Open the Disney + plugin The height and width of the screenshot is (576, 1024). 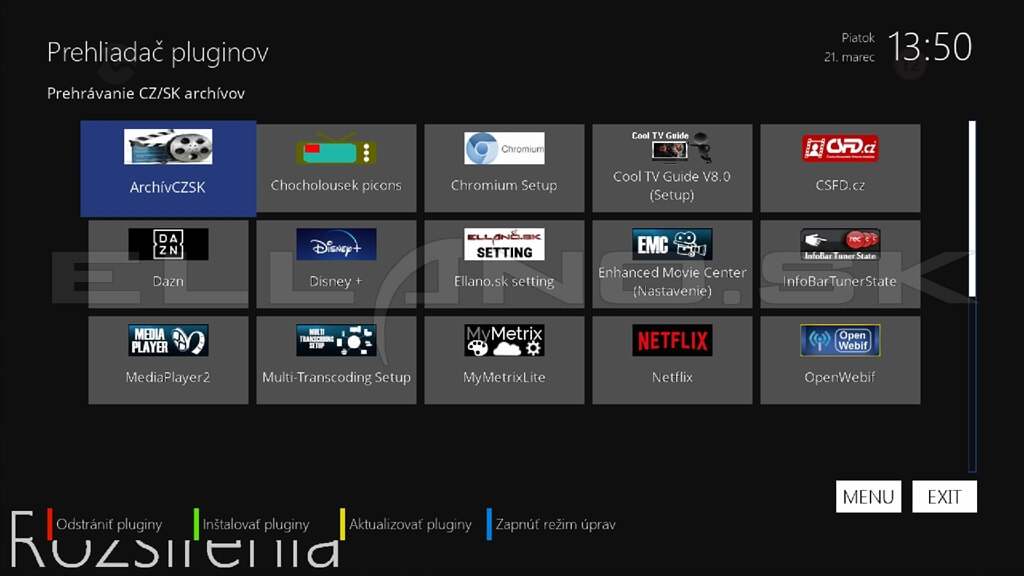point(336,264)
